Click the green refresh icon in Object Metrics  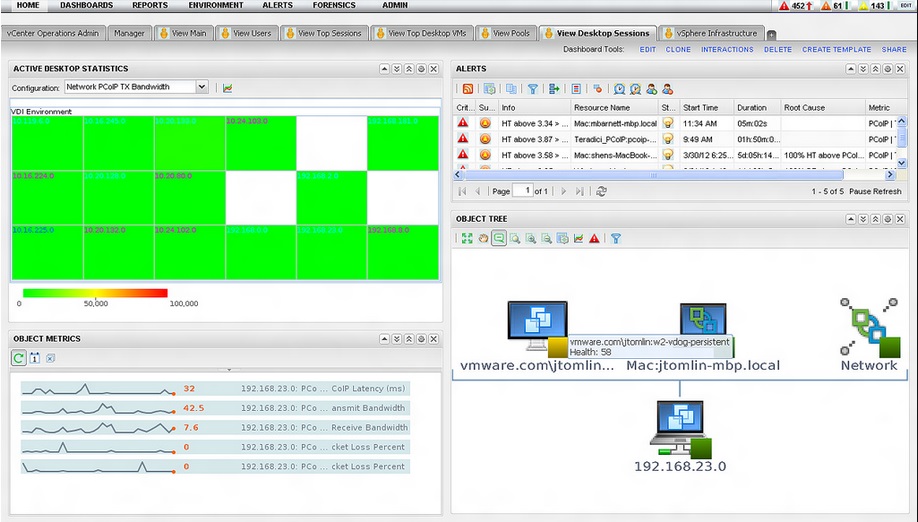(19, 358)
